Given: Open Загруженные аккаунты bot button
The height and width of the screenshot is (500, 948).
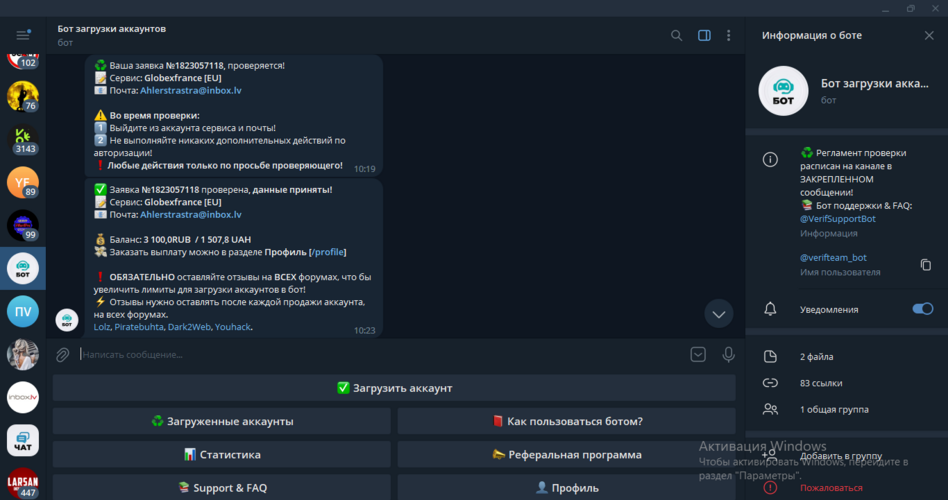Looking at the screenshot, I should tap(222, 421).
